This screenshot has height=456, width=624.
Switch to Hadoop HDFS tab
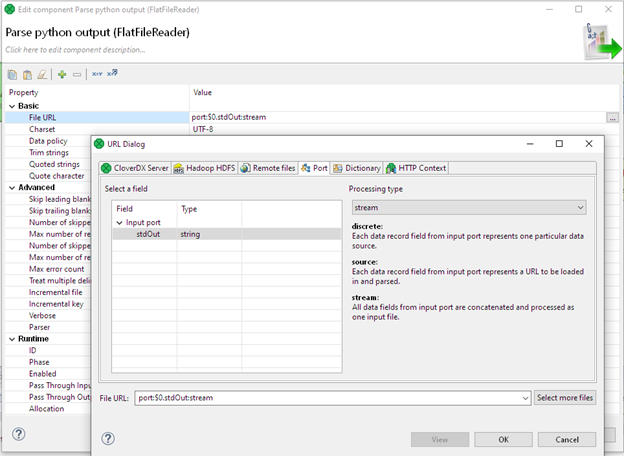(x=205, y=168)
